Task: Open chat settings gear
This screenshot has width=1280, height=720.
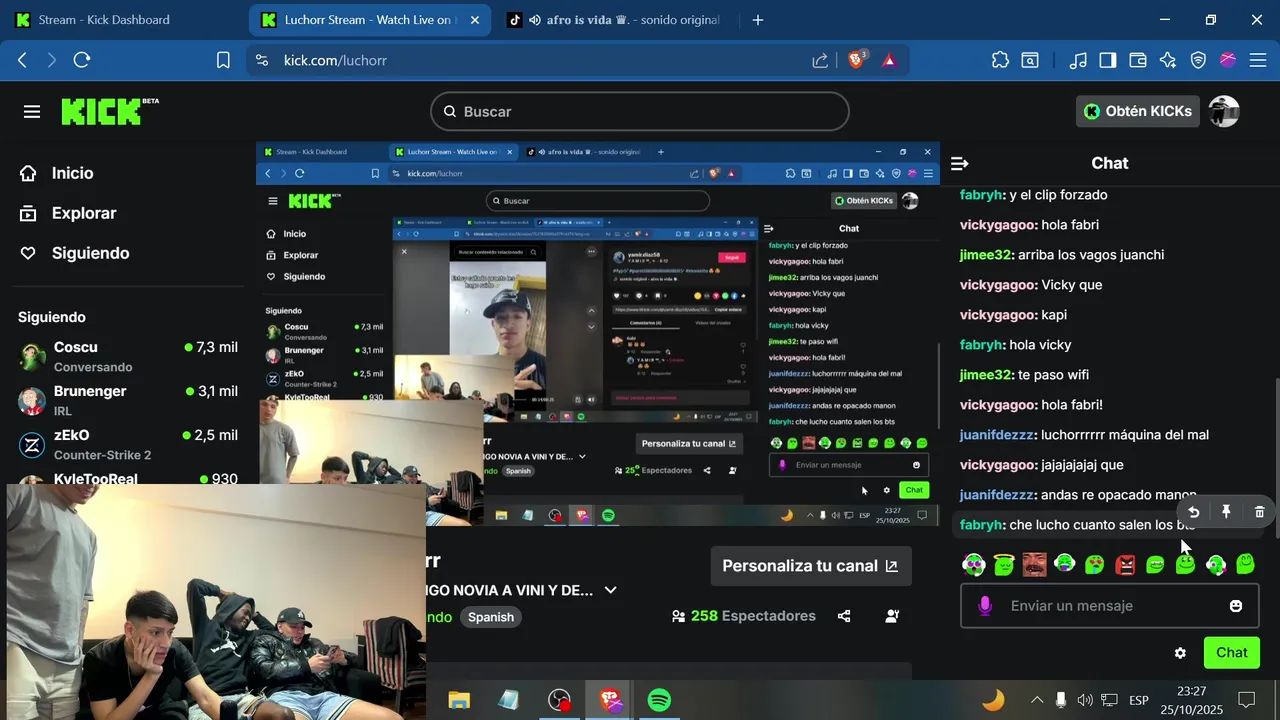Action: click(1180, 653)
